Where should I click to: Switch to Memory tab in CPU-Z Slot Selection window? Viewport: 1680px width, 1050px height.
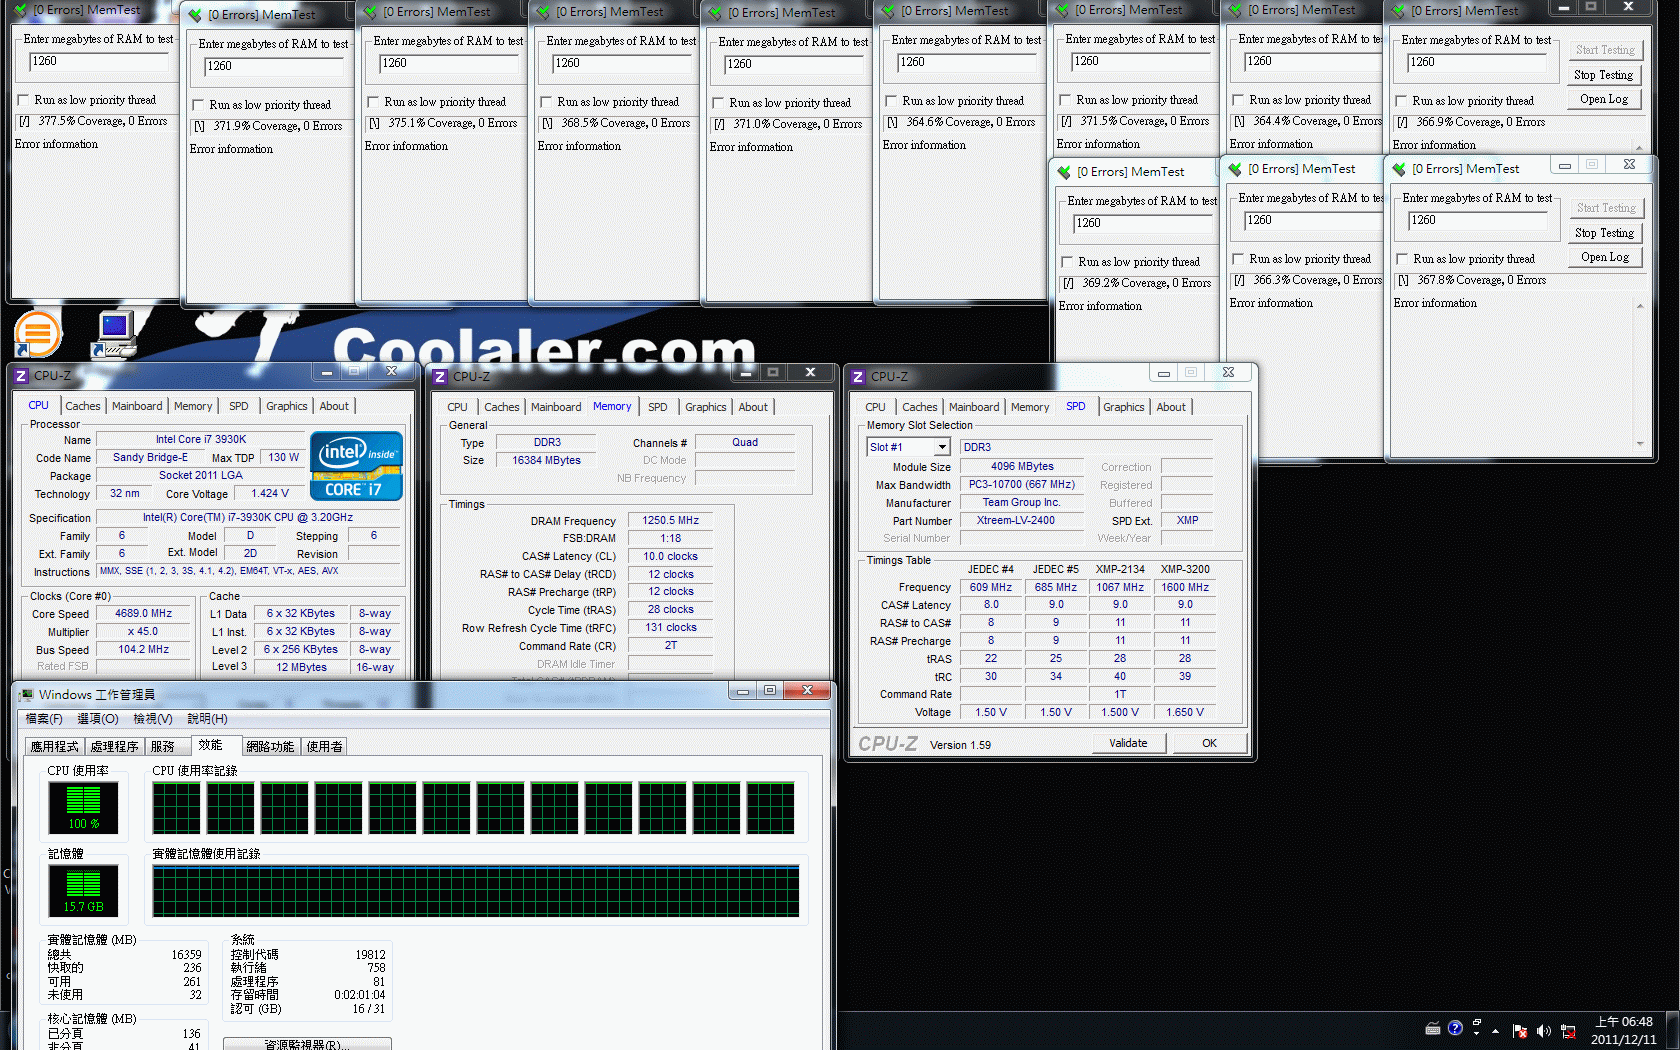coord(1030,407)
